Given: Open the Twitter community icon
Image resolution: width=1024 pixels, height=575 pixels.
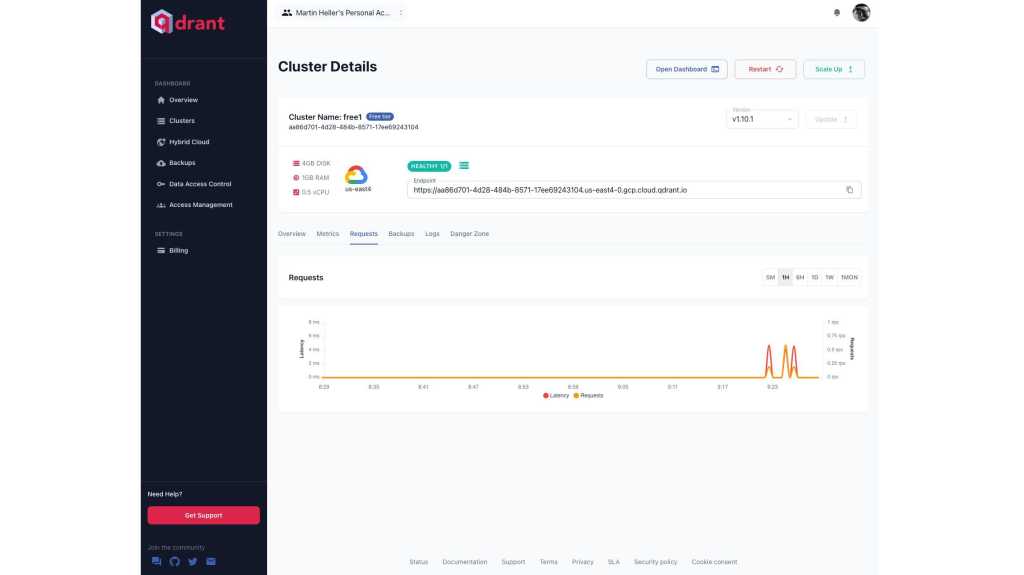Looking at the screenshot, I should [193, 562].
